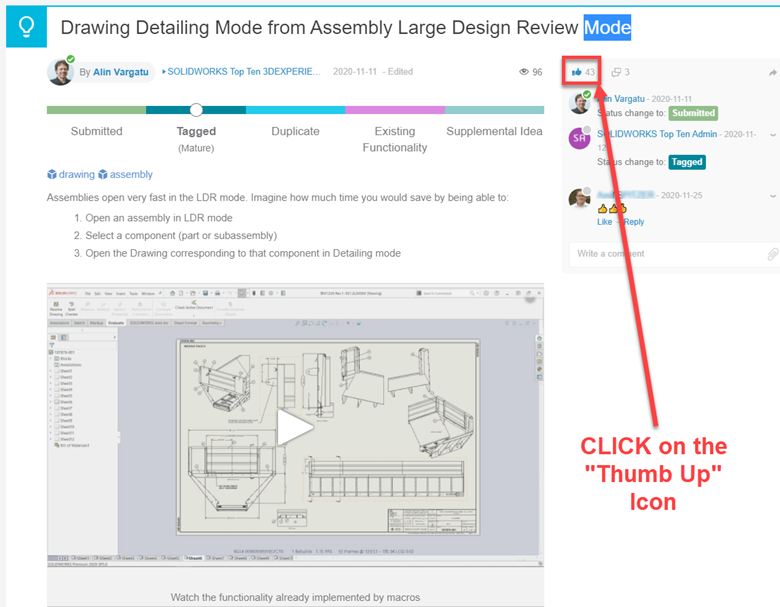Click the green Submitted status segment
This screenshot has width=780, height=607.
97,110
